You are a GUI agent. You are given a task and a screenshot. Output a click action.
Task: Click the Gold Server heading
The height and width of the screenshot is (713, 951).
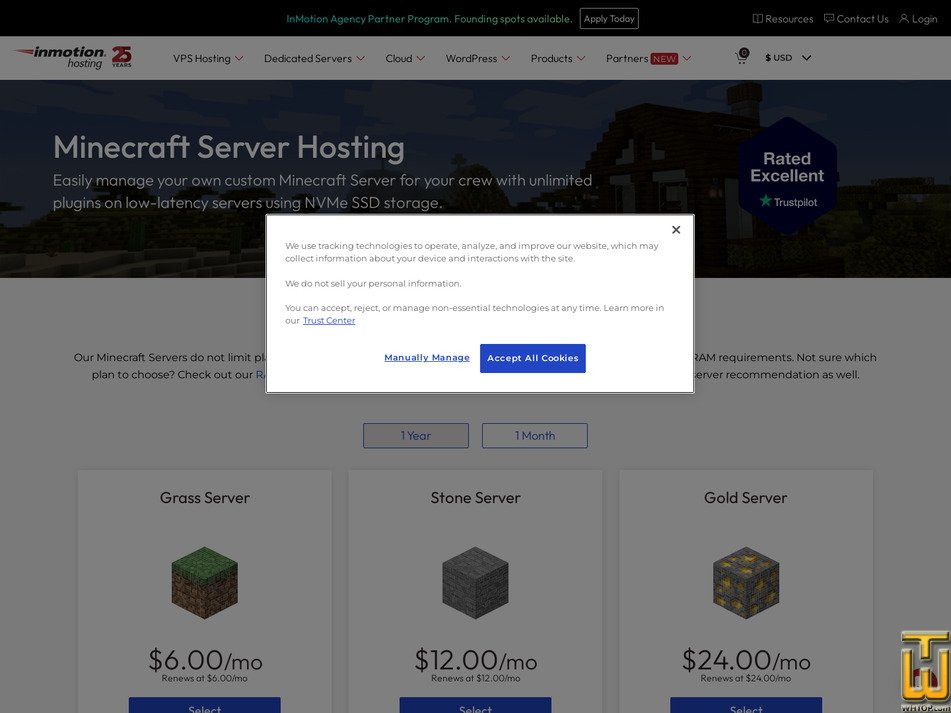click(746, 498)
